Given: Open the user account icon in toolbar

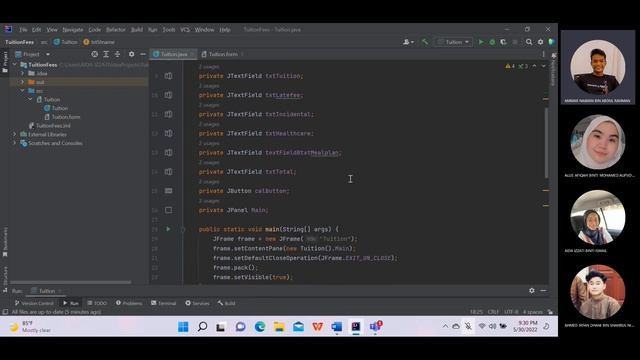Looking at the screenshot, I should tap(408, 42).
